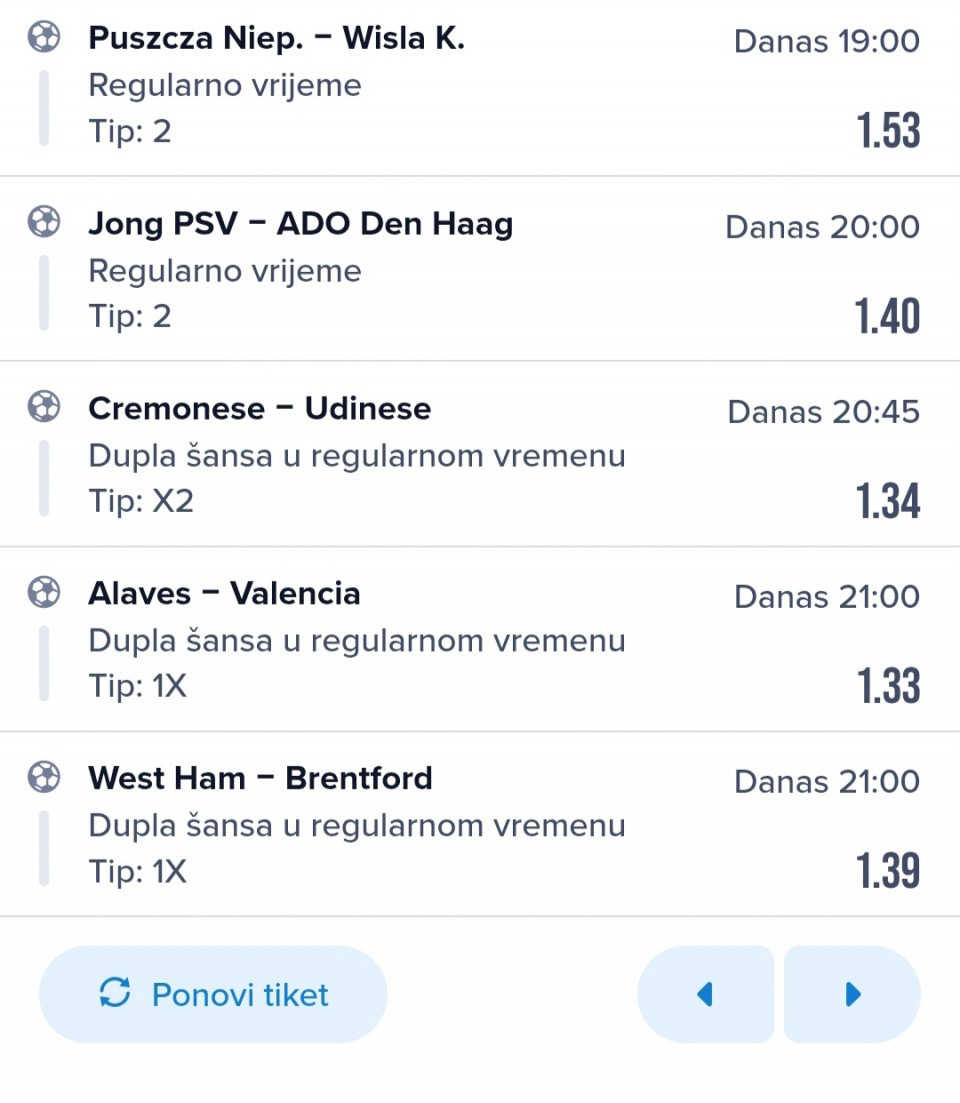Viewport: 960px width, 1103px height.
Task: Click soccer ball icon beside West Ham – Brentford
Action: pyautogui.click(x=43, y=777)
